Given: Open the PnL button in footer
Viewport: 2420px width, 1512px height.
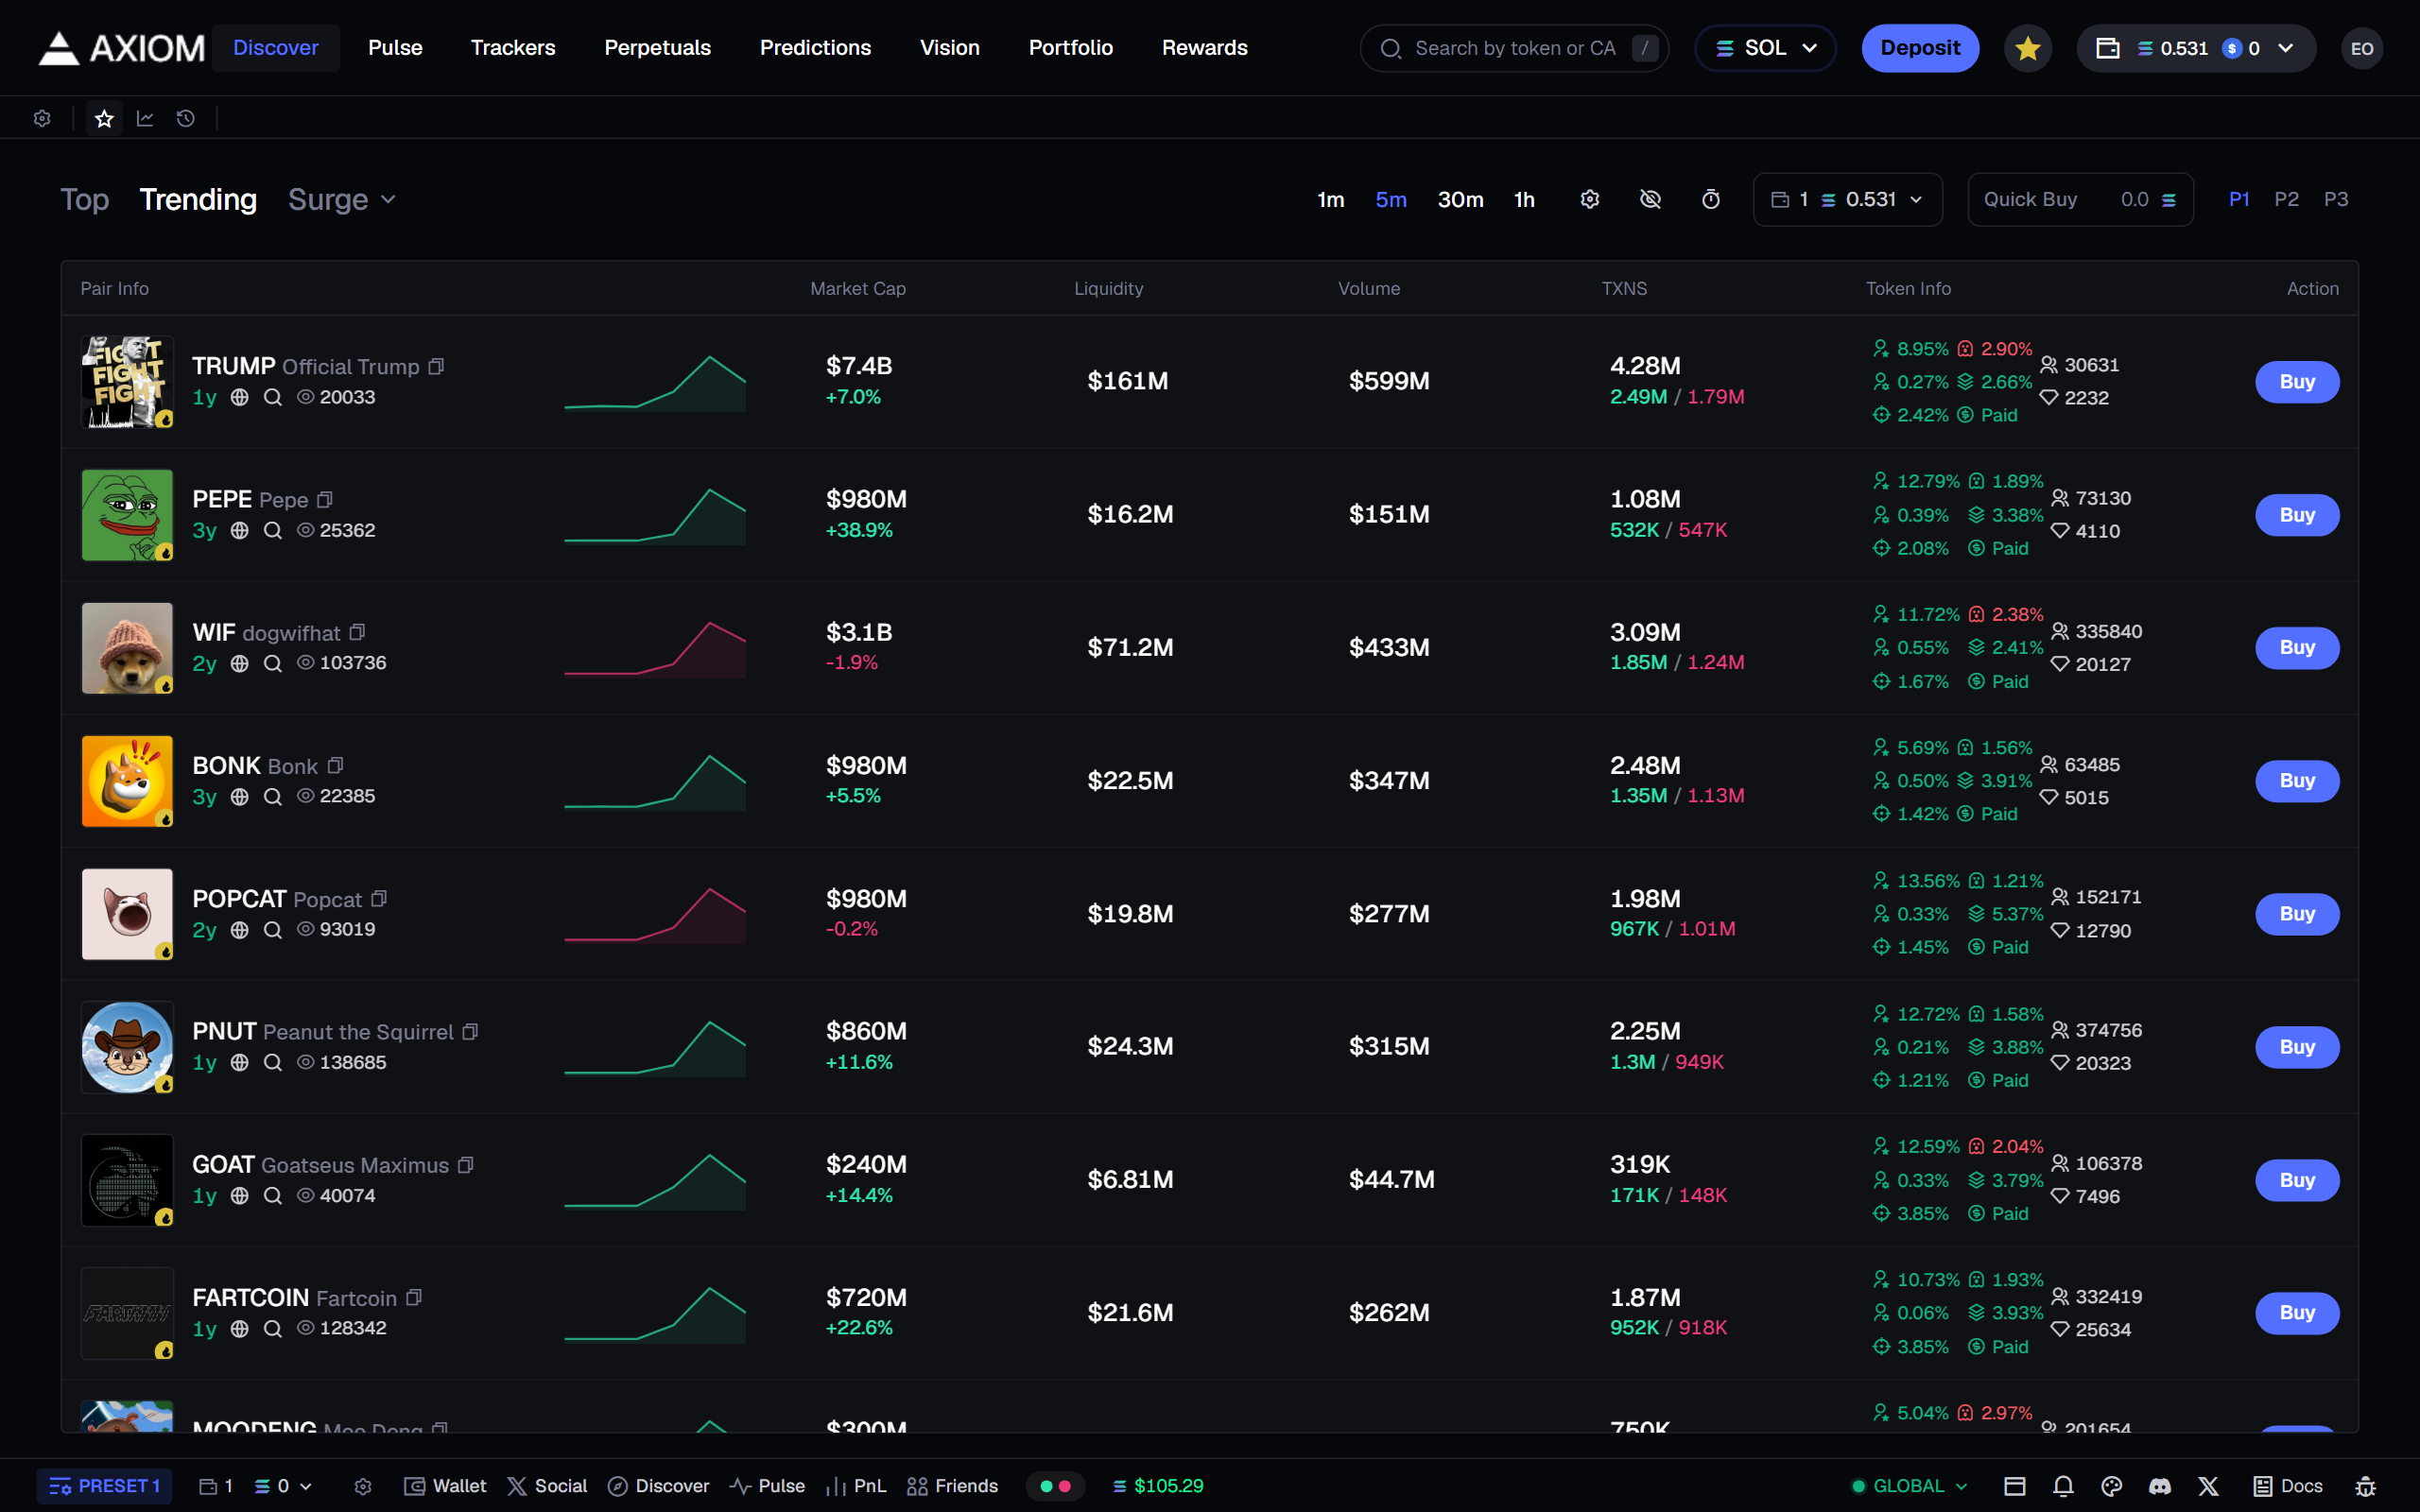Looking at the screenshot, I should click(856, 1486).
